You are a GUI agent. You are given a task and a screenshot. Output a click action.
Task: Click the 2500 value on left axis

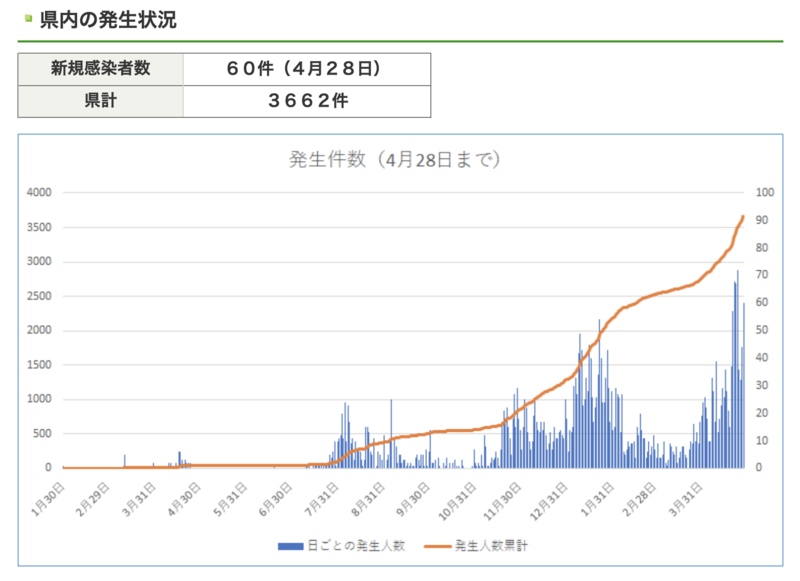(x=37, y=296)
